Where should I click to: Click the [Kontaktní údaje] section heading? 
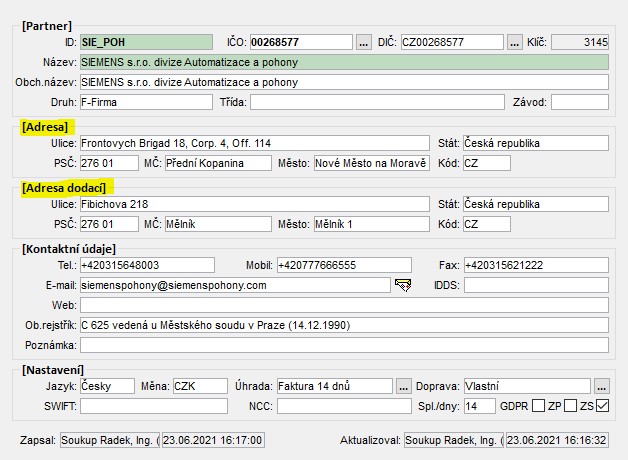click(x=69, y=249)
